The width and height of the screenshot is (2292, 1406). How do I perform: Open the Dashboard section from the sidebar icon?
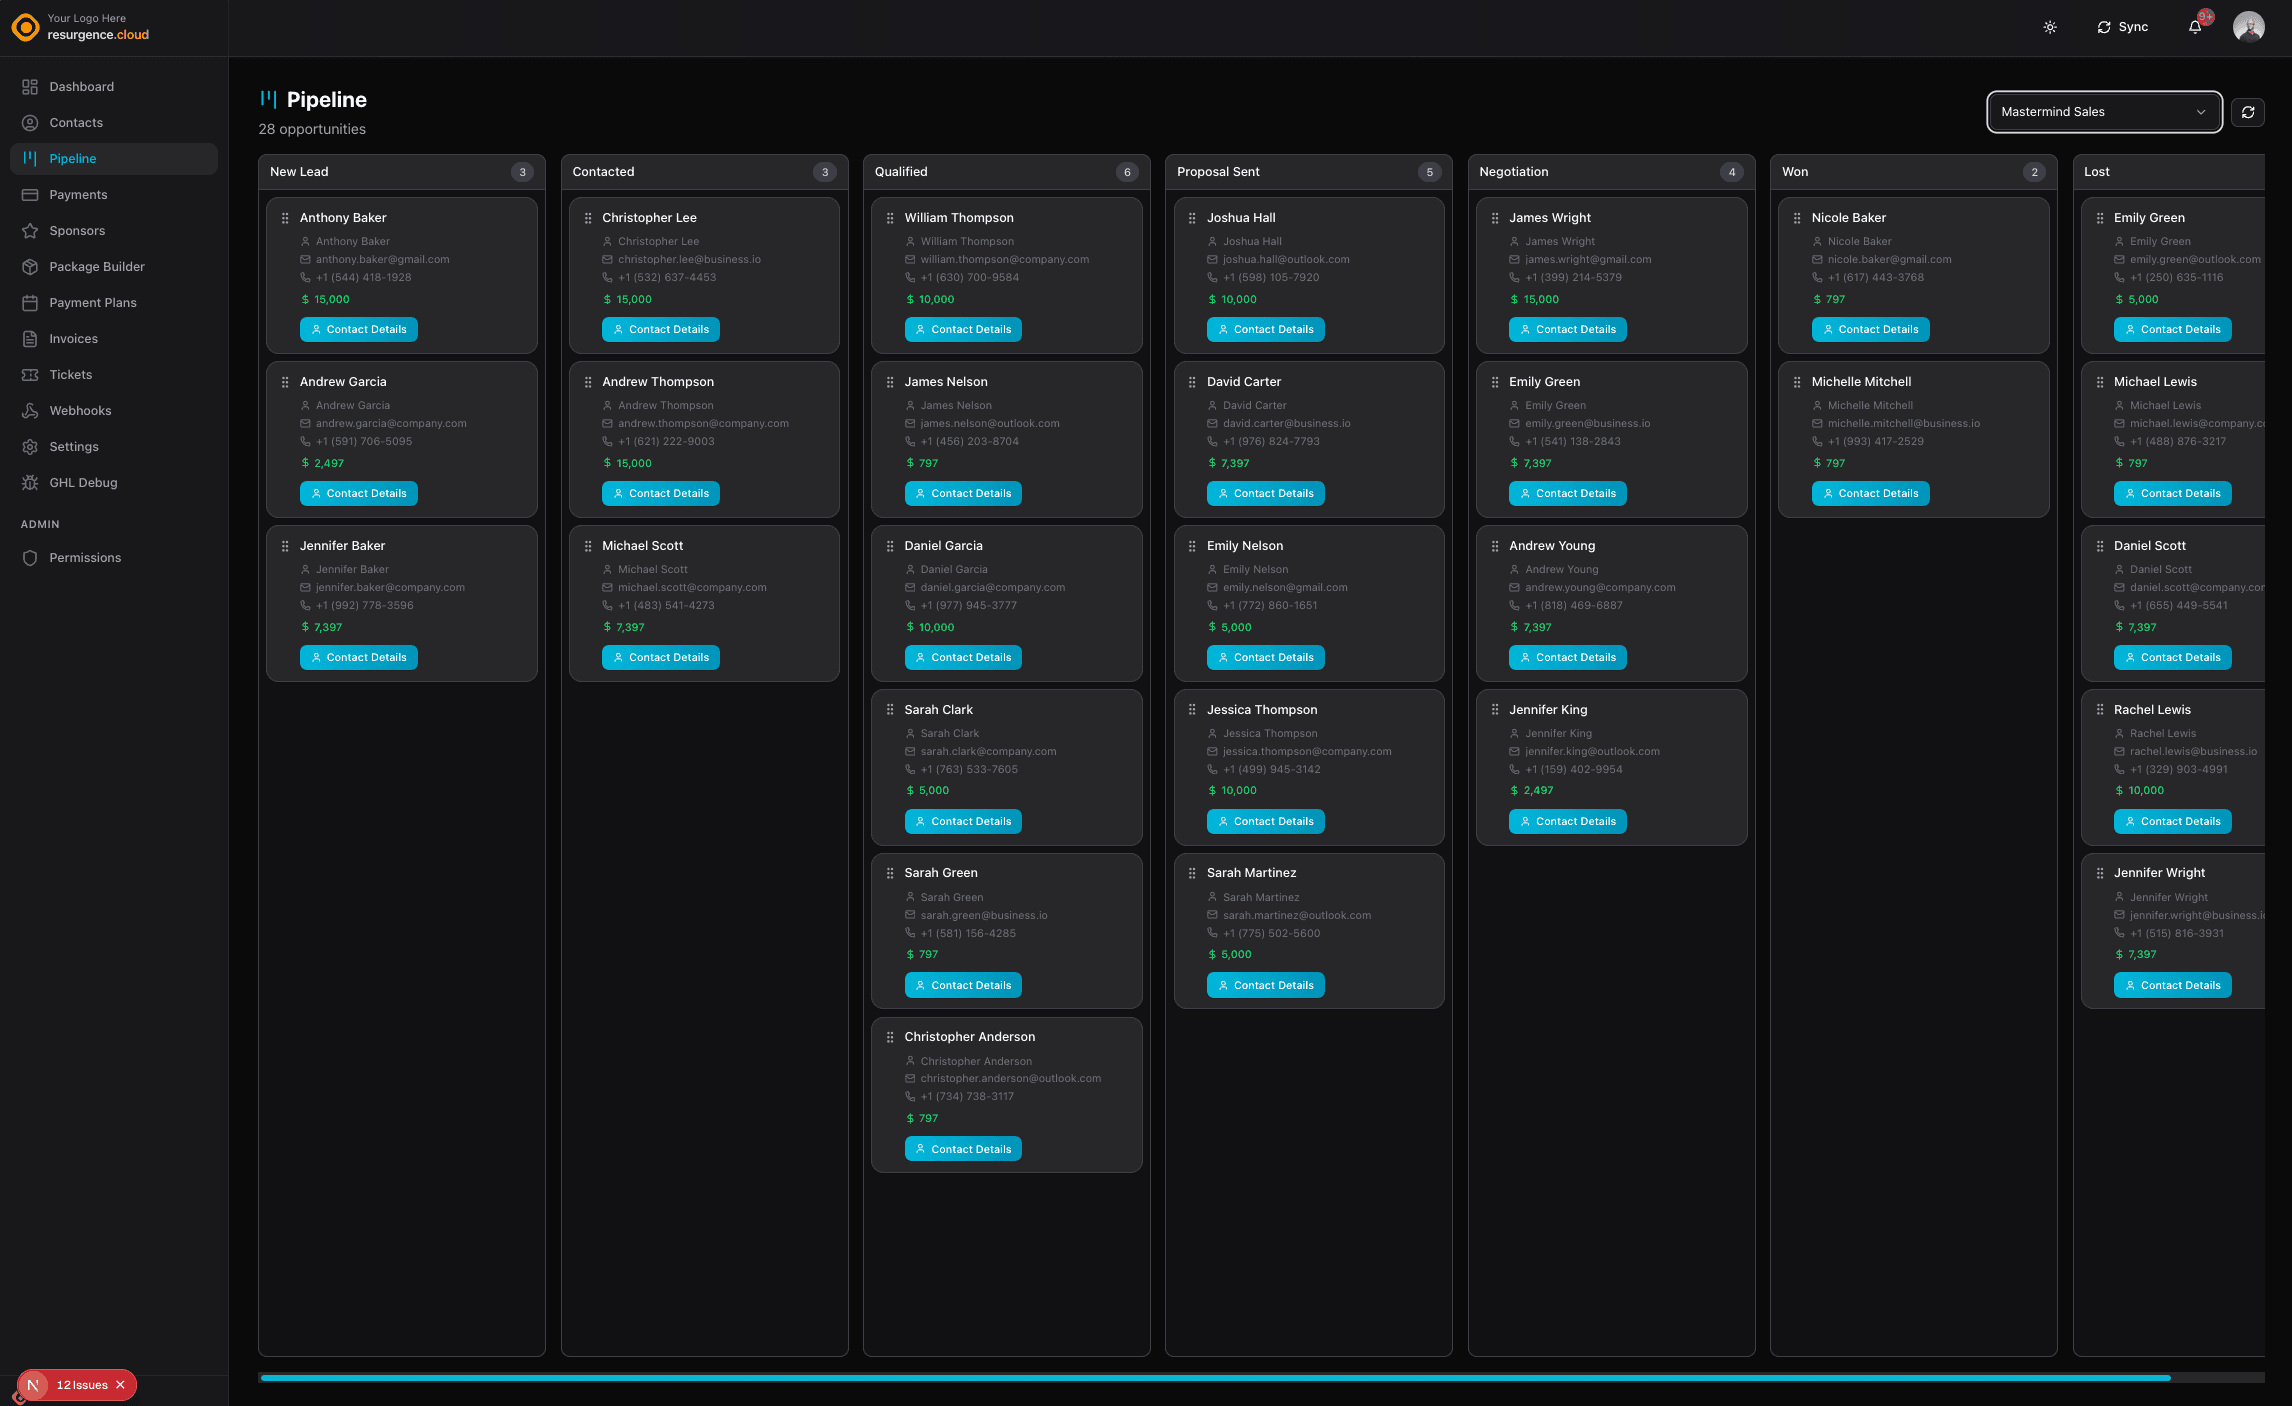pyautogui.click(x=30, y=87)
